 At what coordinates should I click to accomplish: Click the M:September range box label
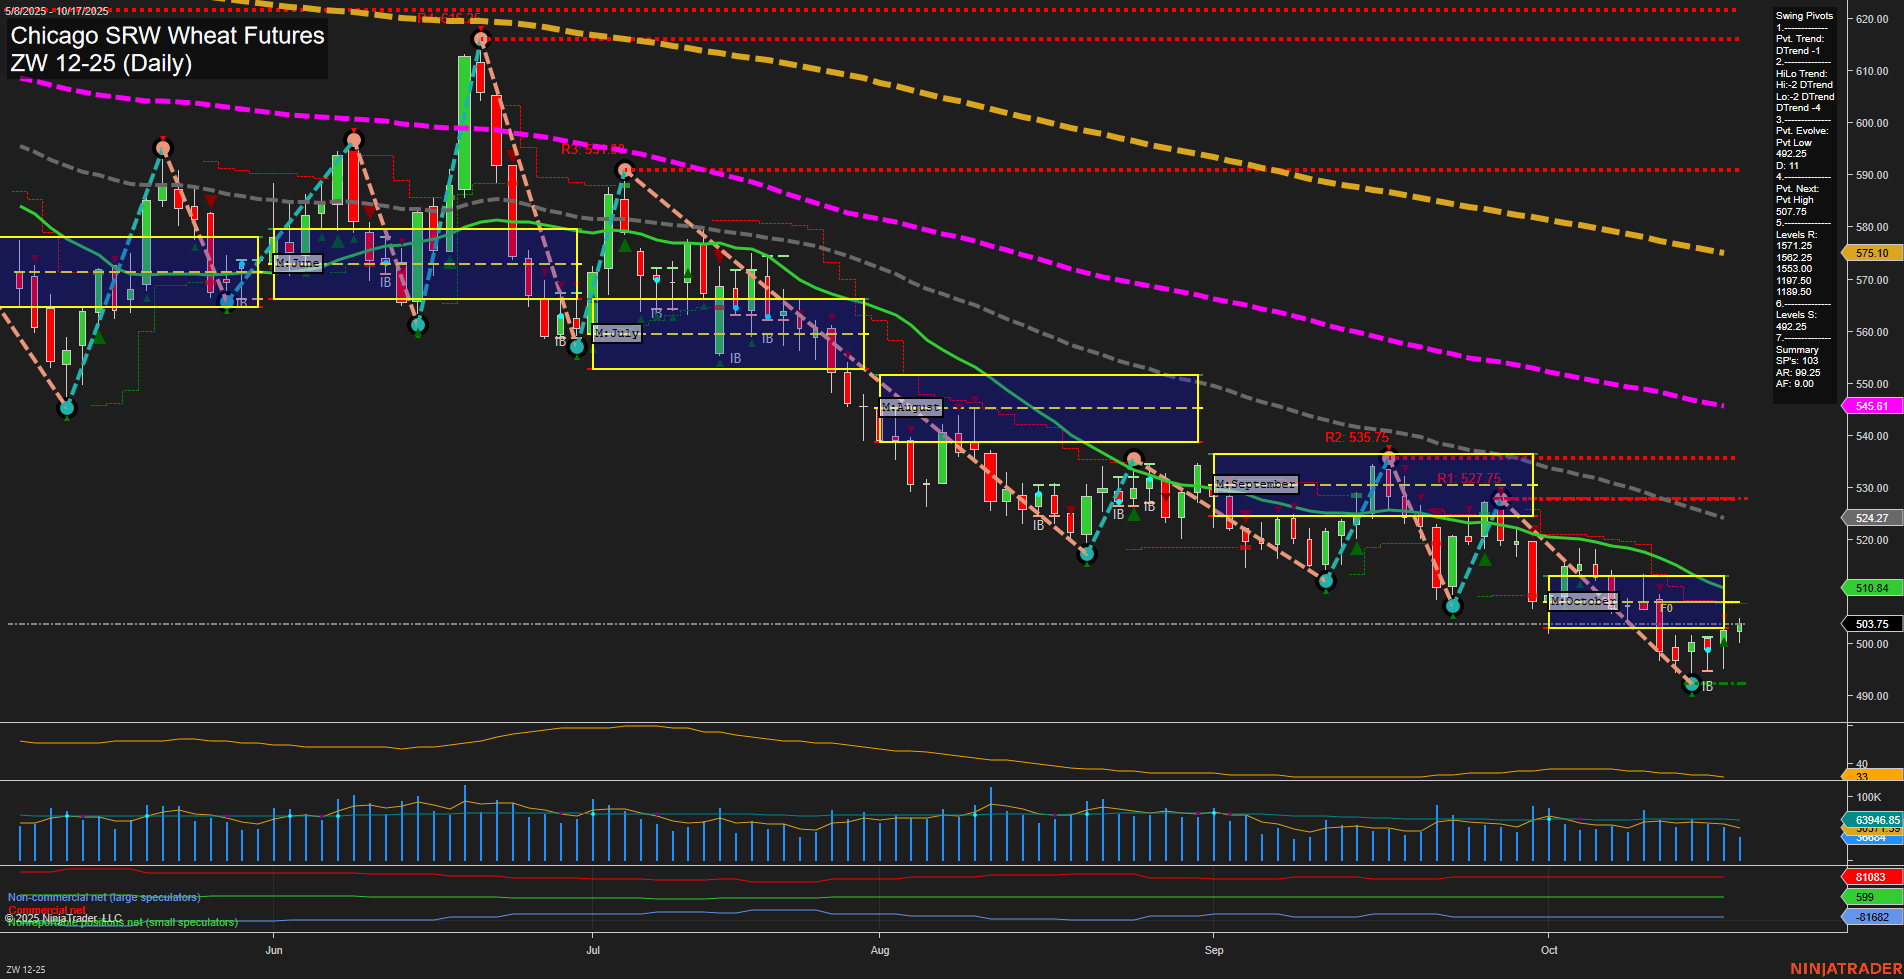pyautogui.click(x=1255, y=484)
